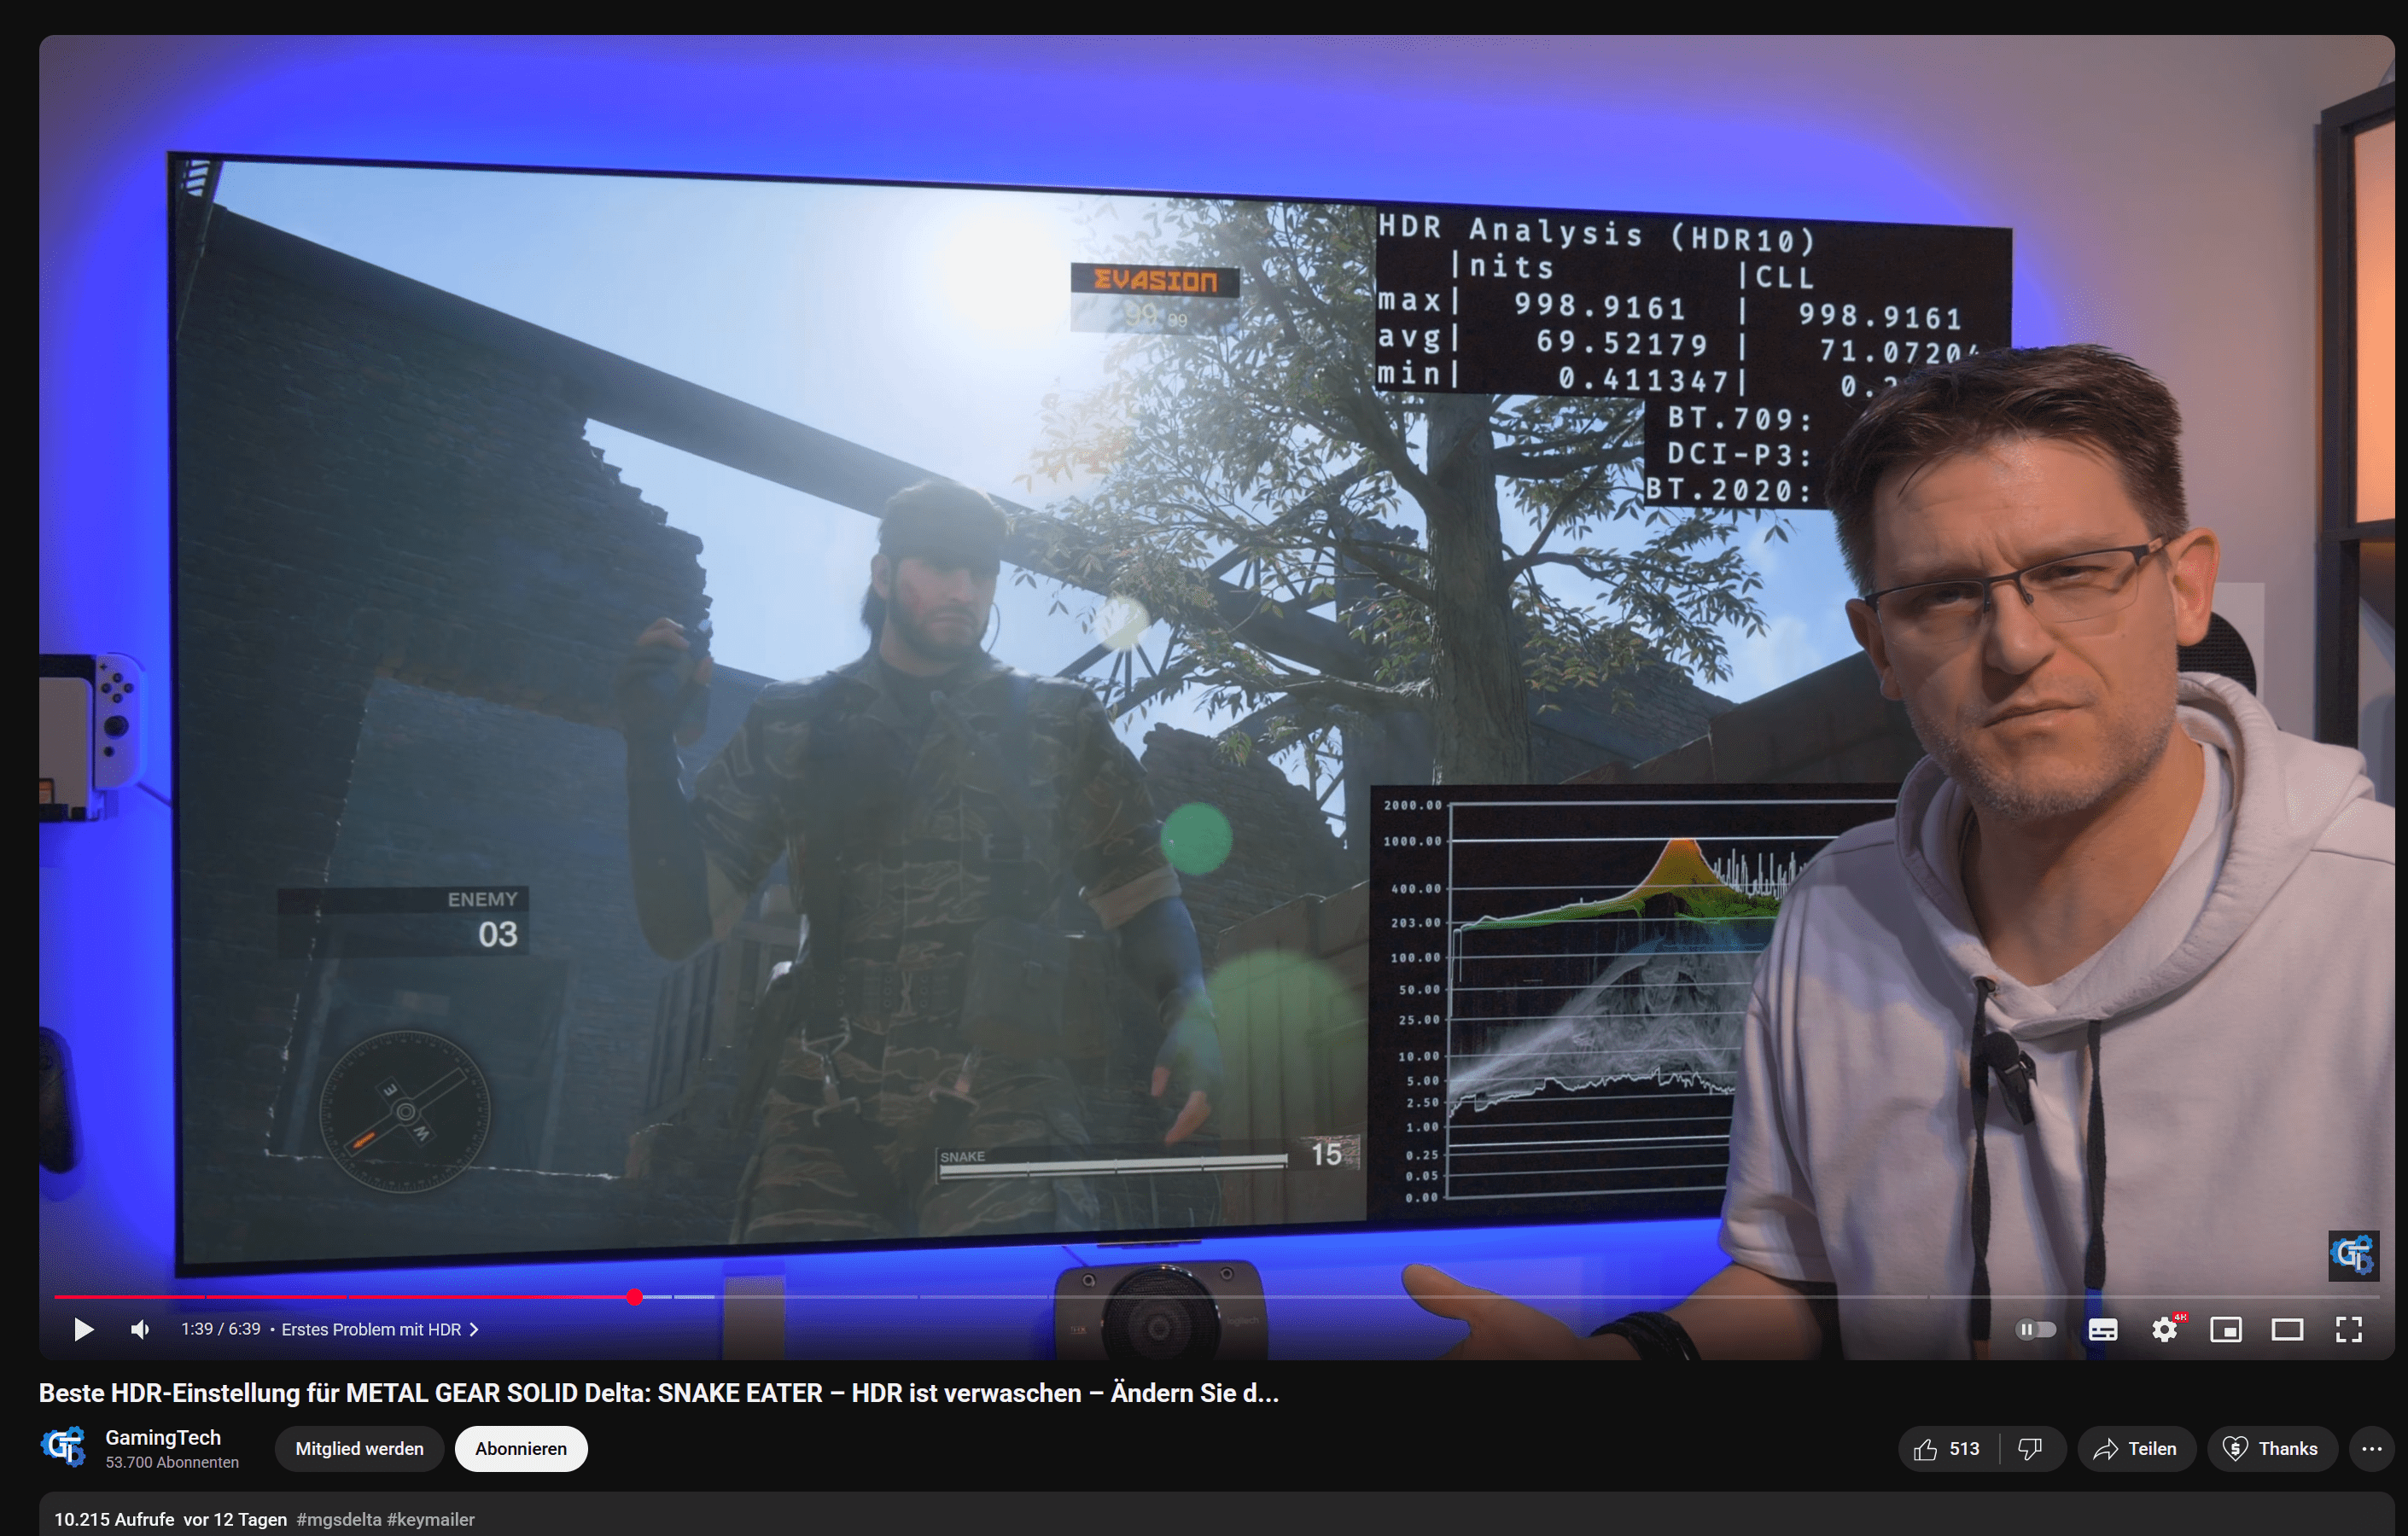
Task: Open the GamingTech channel avatar
Action: (x=63, y=1447)
